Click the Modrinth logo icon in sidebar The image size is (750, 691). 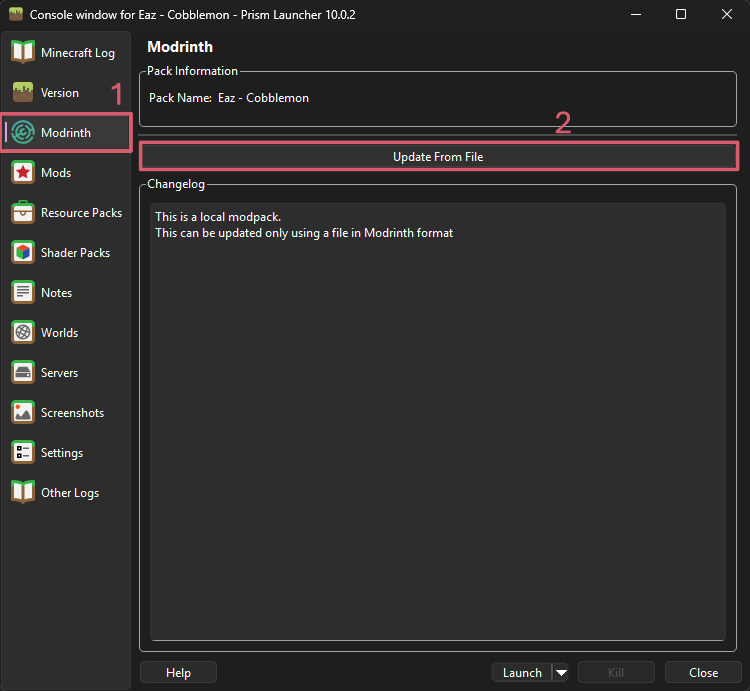(23, 133)
